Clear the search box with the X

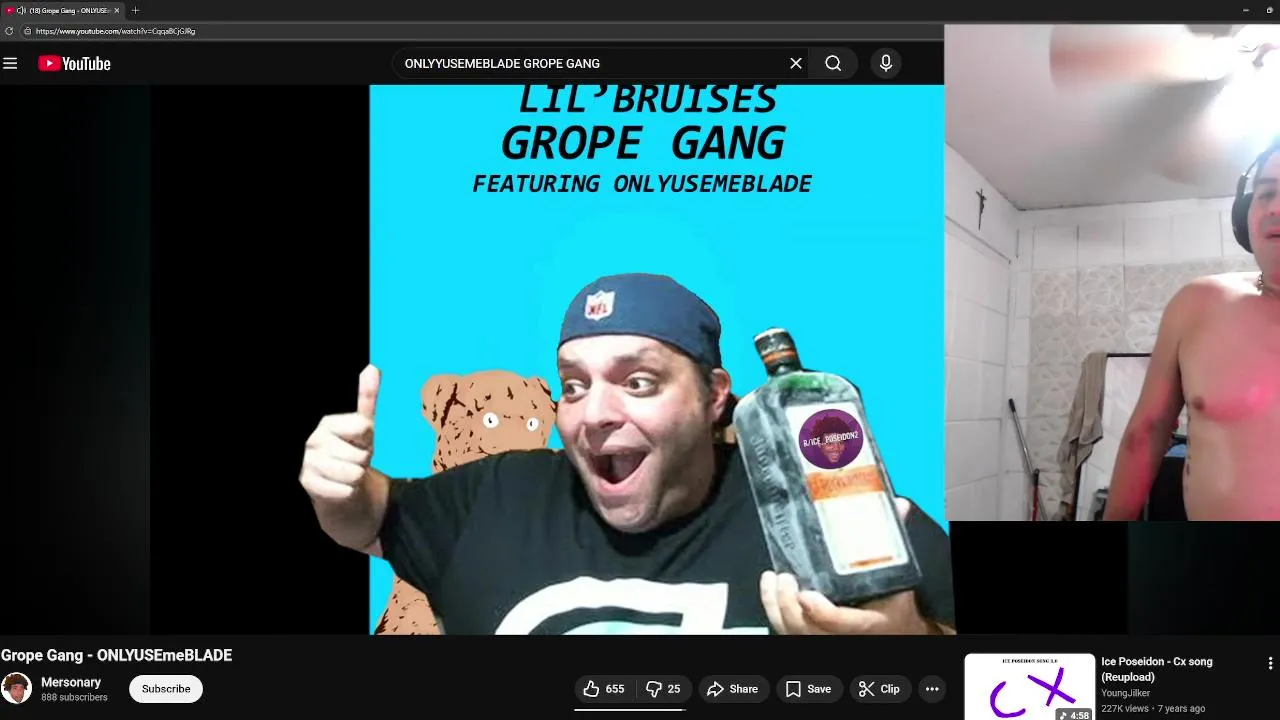click(x=796, y=63)
